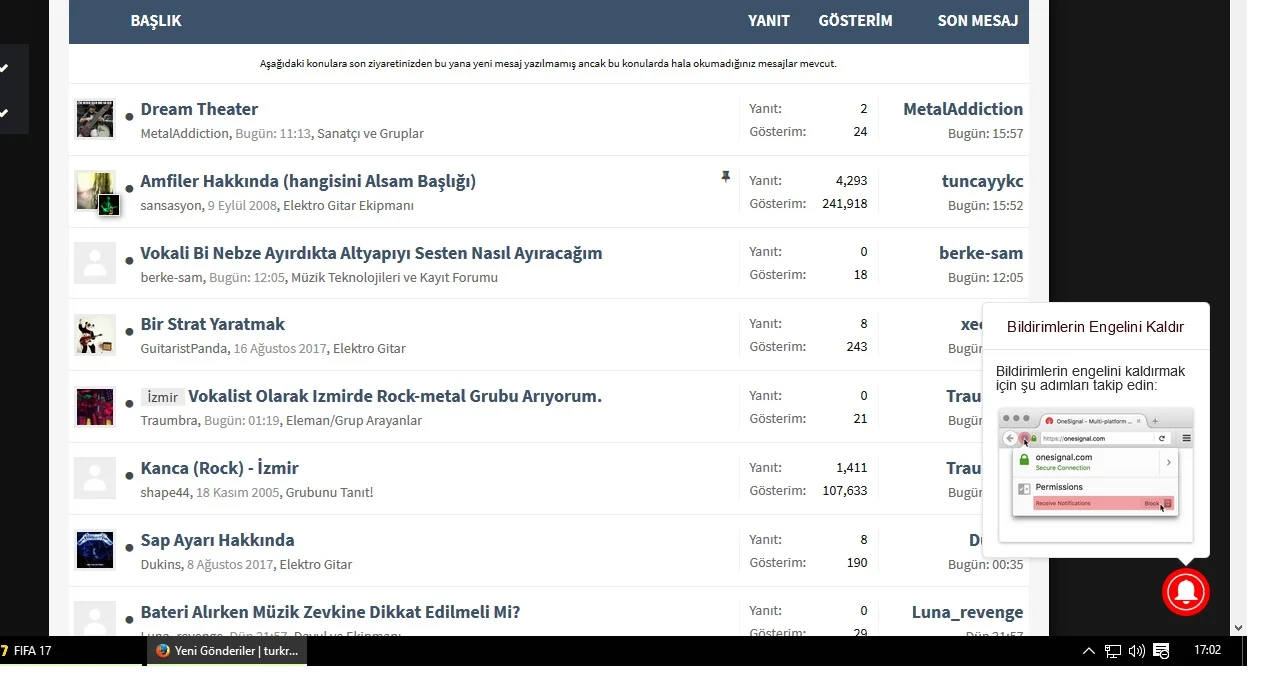The height and width of the screenshot is (675, 1262).
Task: Open Dream Theater thread title
Action: (x=199, y=109)
